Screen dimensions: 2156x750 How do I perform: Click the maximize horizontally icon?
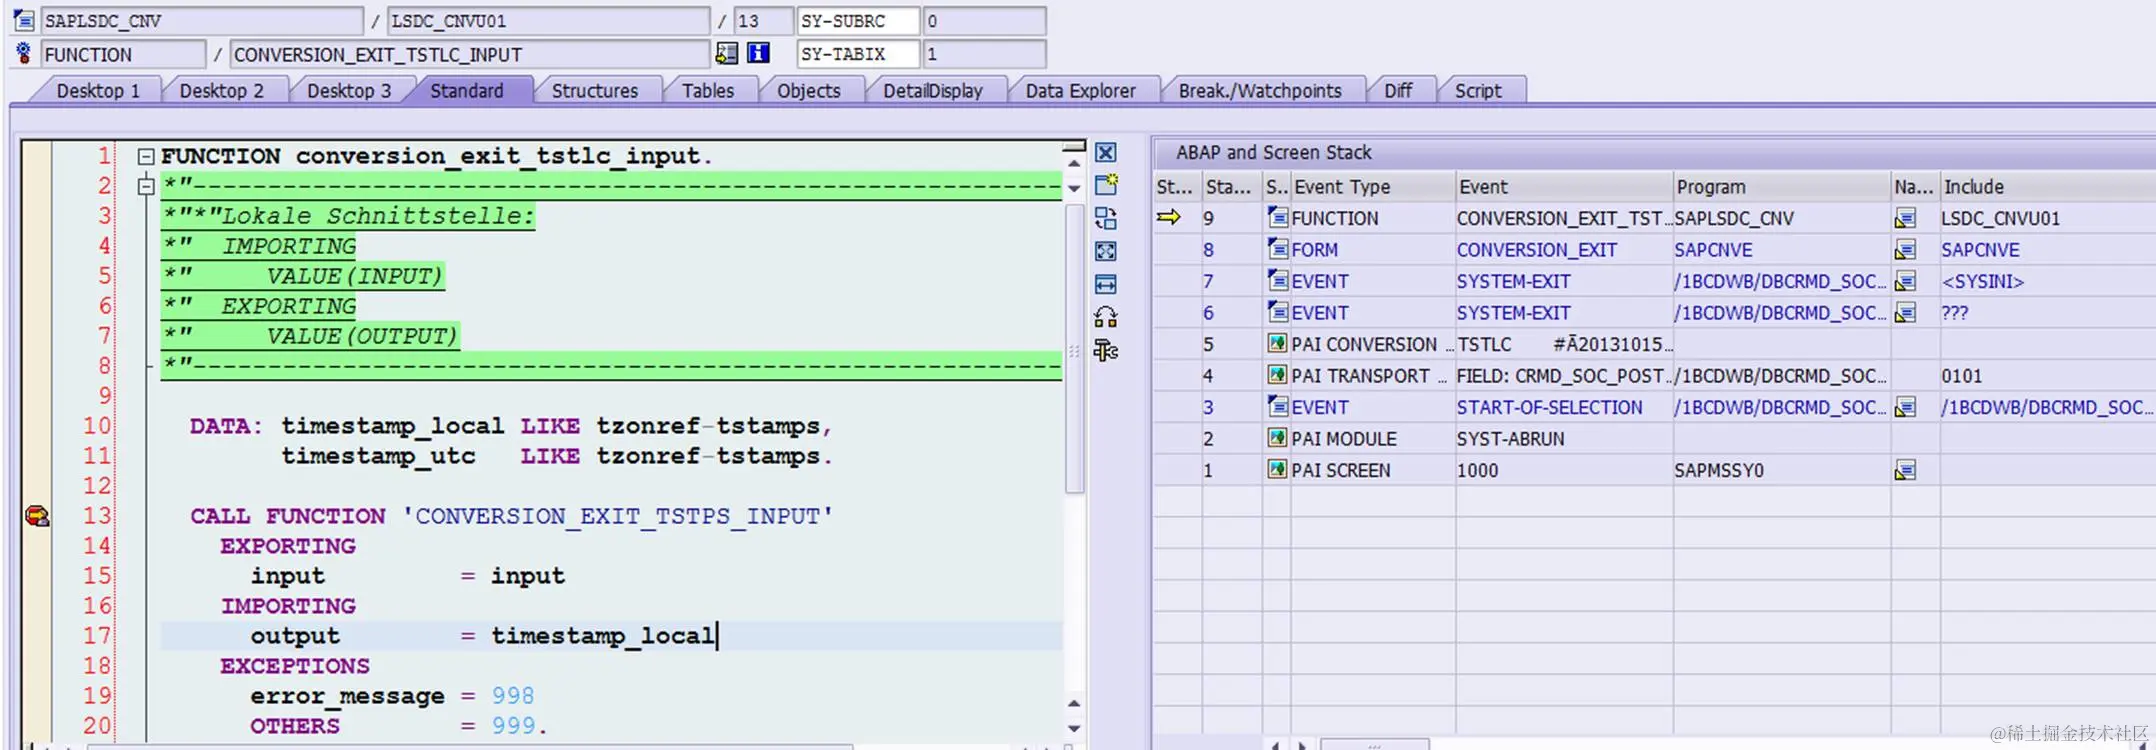pyautogui.click(x=1105, y=284)
